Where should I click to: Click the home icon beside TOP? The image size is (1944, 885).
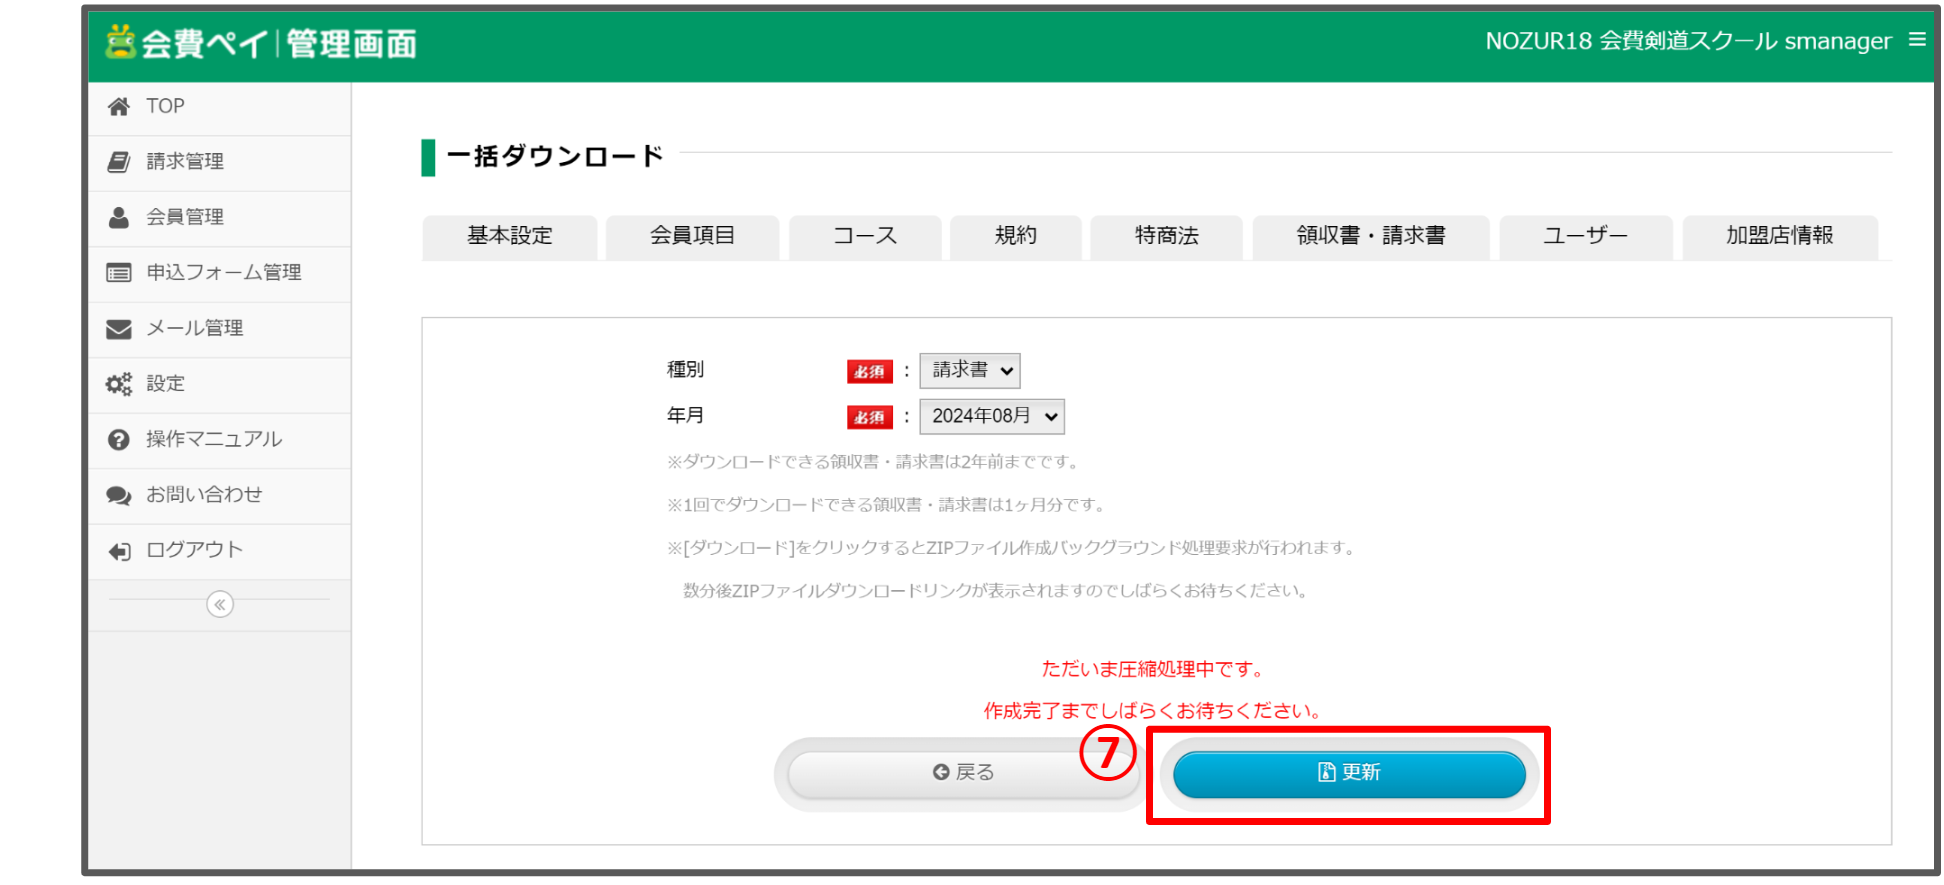(x=119, y=107)
